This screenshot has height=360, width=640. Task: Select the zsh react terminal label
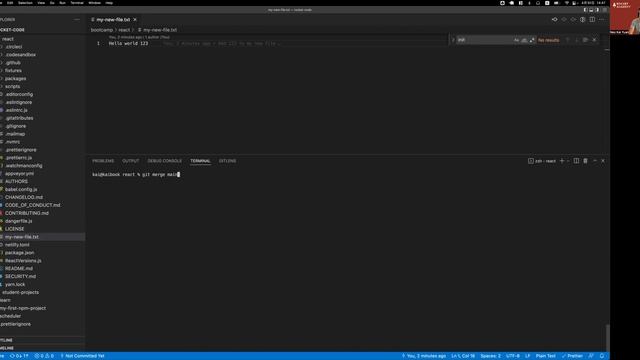coord(542,161)
